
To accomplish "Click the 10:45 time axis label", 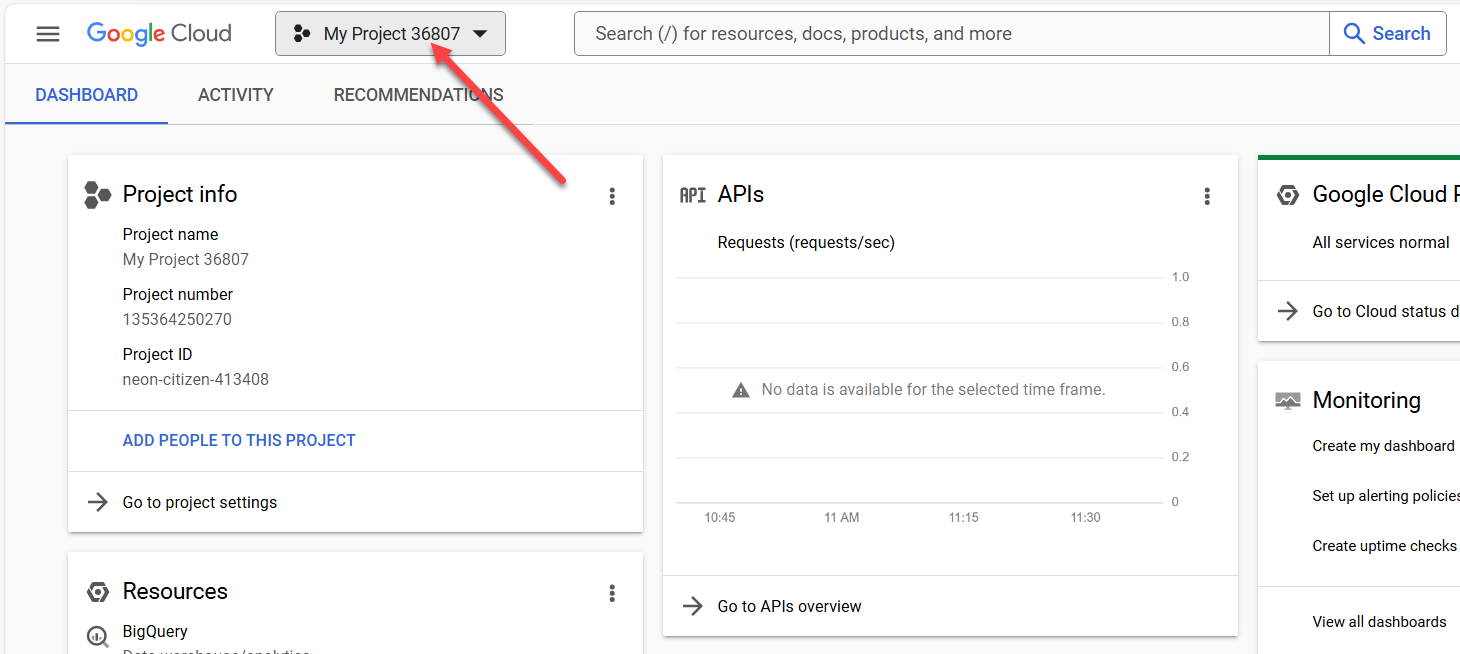I will point(720,518).
